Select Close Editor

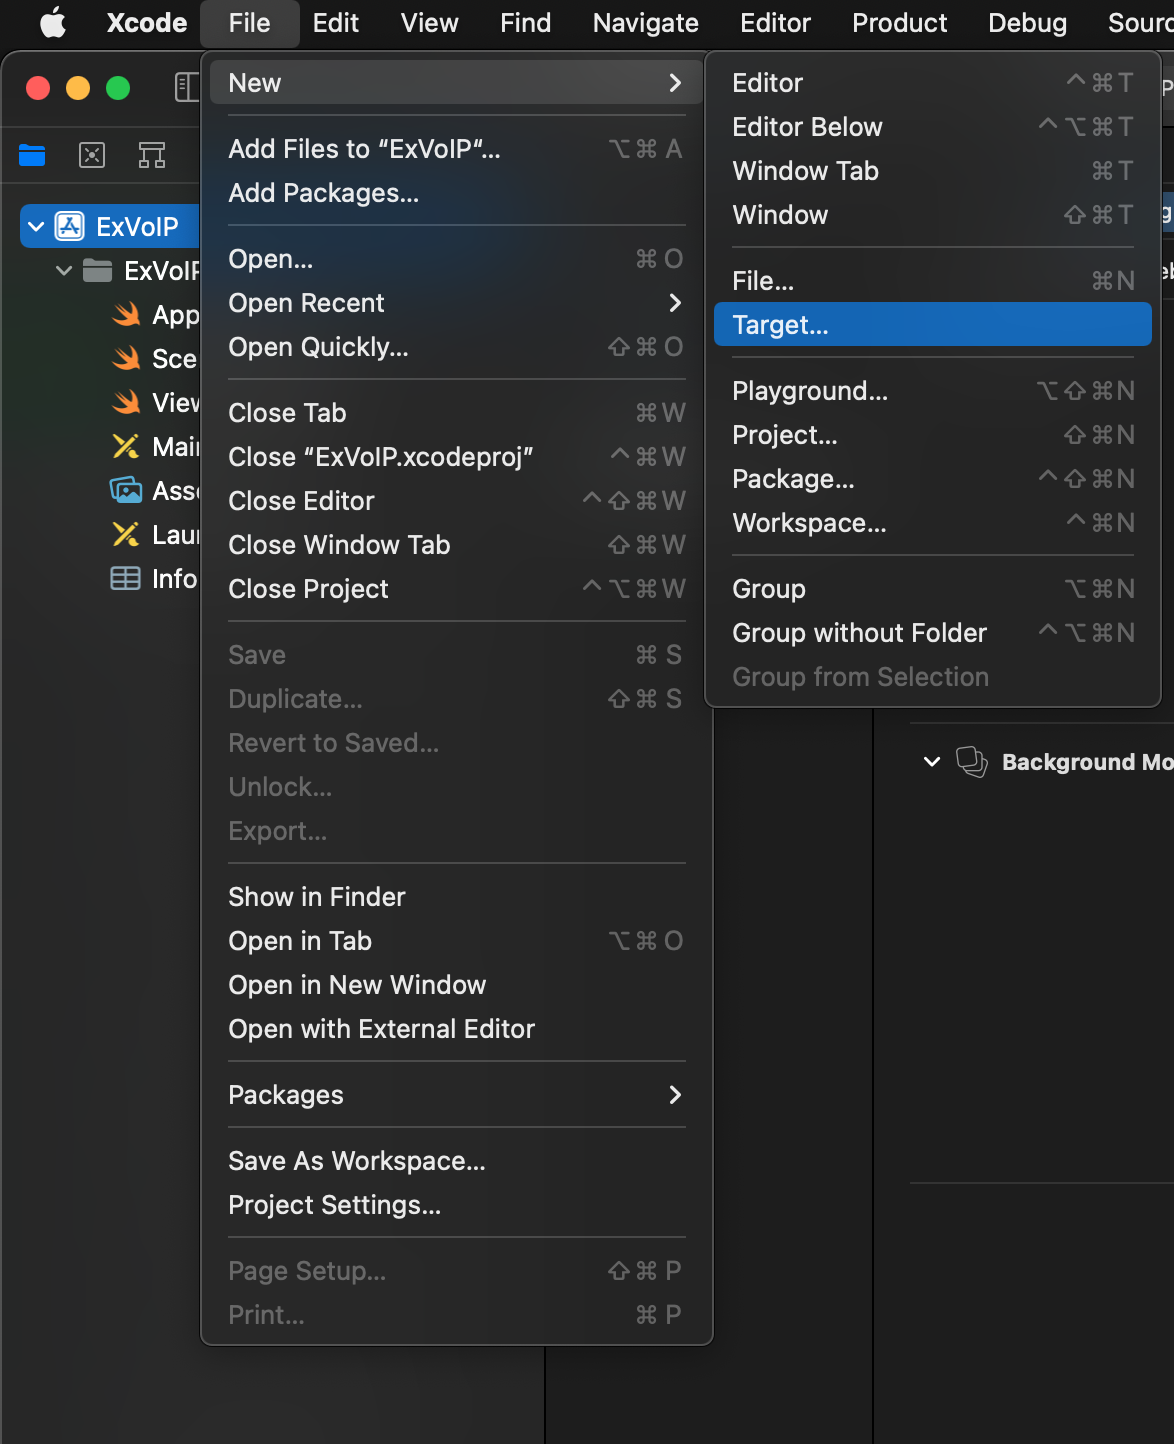tap(456, 501)
